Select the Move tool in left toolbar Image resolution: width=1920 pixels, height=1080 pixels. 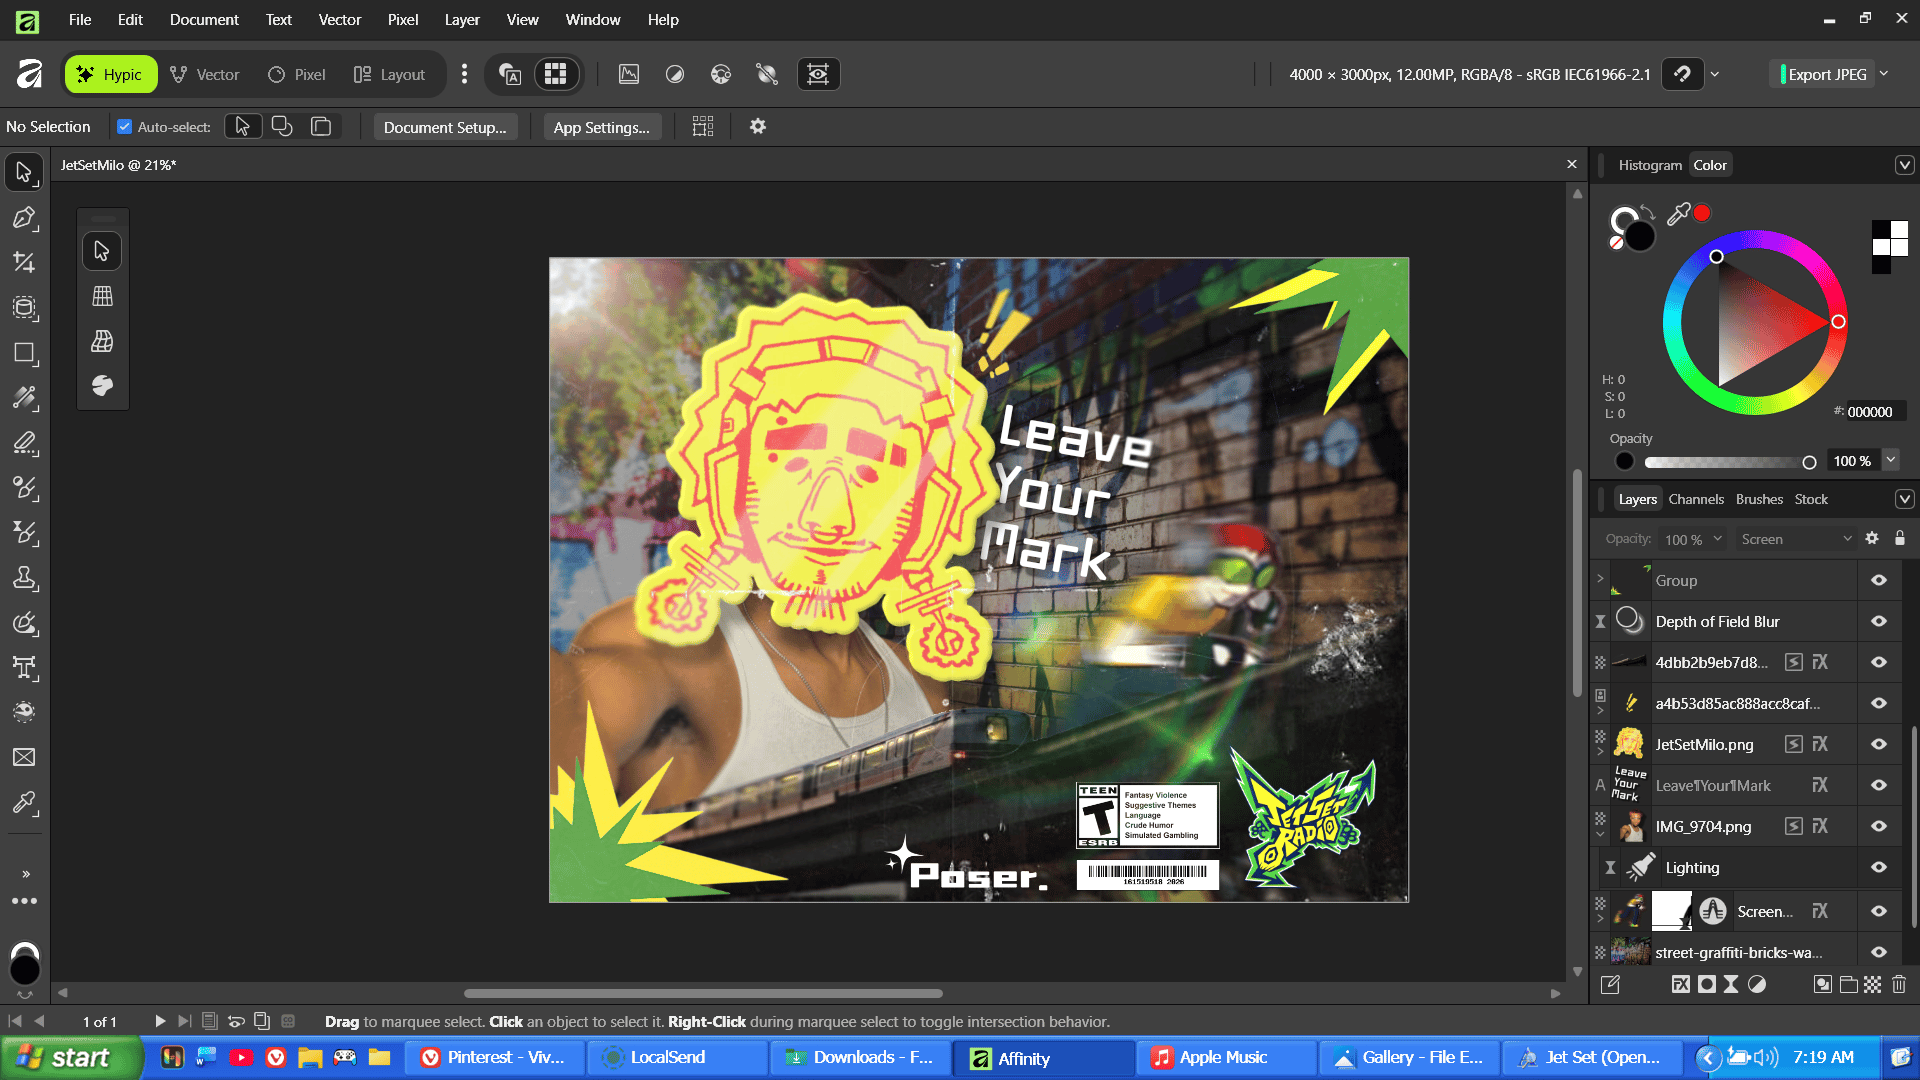[x=24, y=172]
